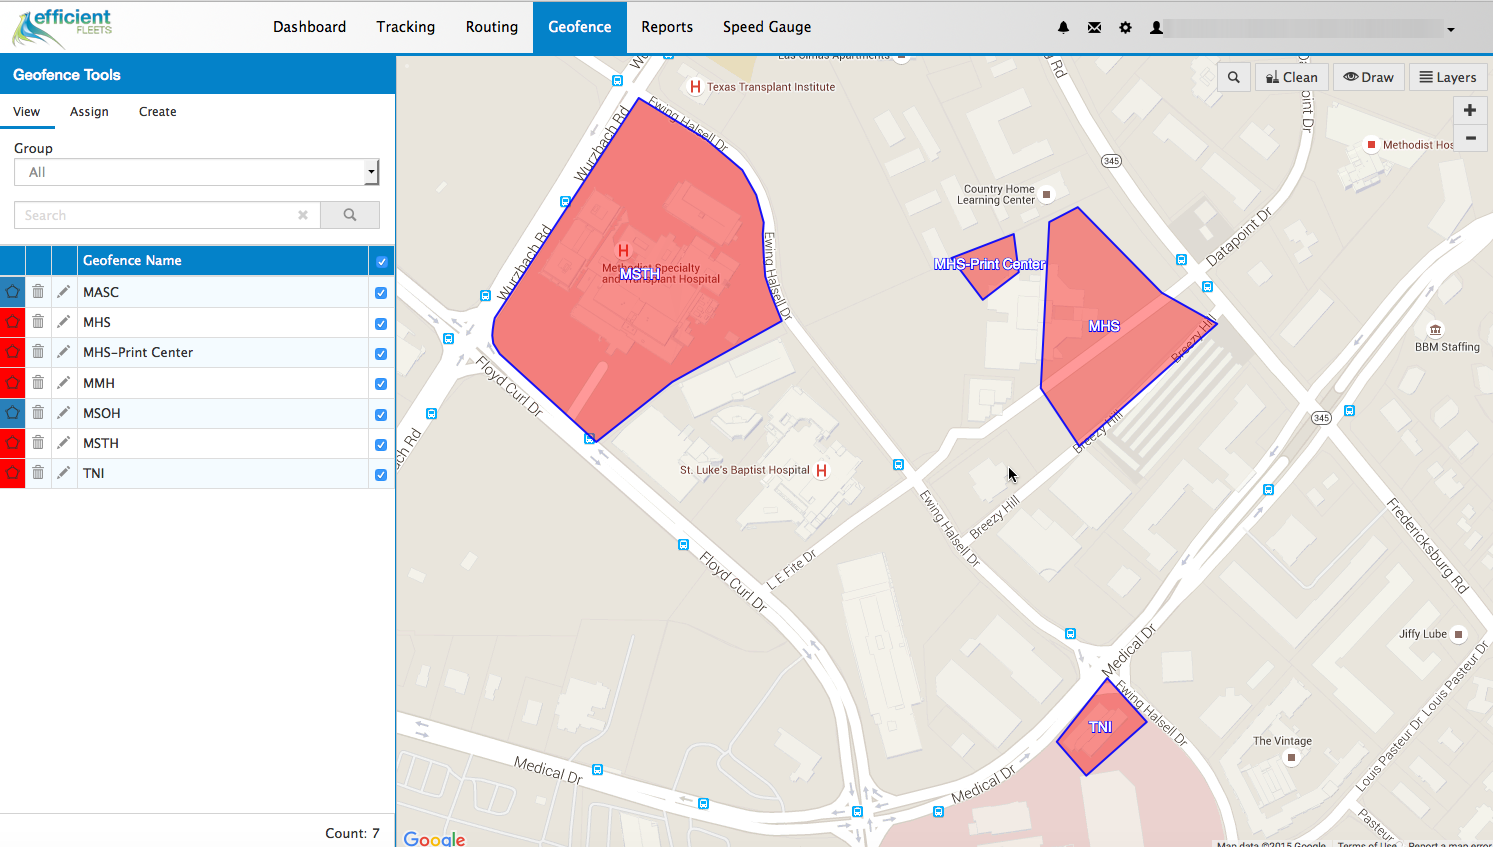Delete MHS-Print Center with trash icon
This screenshot has height=847, width=1493.
[38, 352]
